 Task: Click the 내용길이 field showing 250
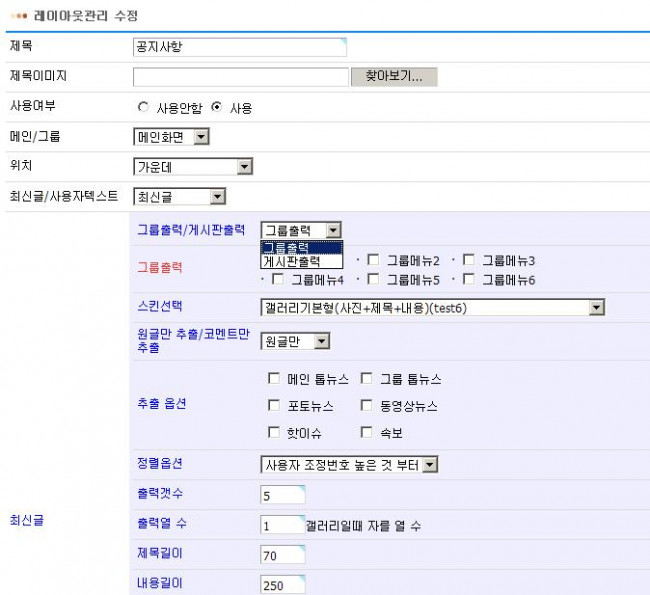pos(282,585)
